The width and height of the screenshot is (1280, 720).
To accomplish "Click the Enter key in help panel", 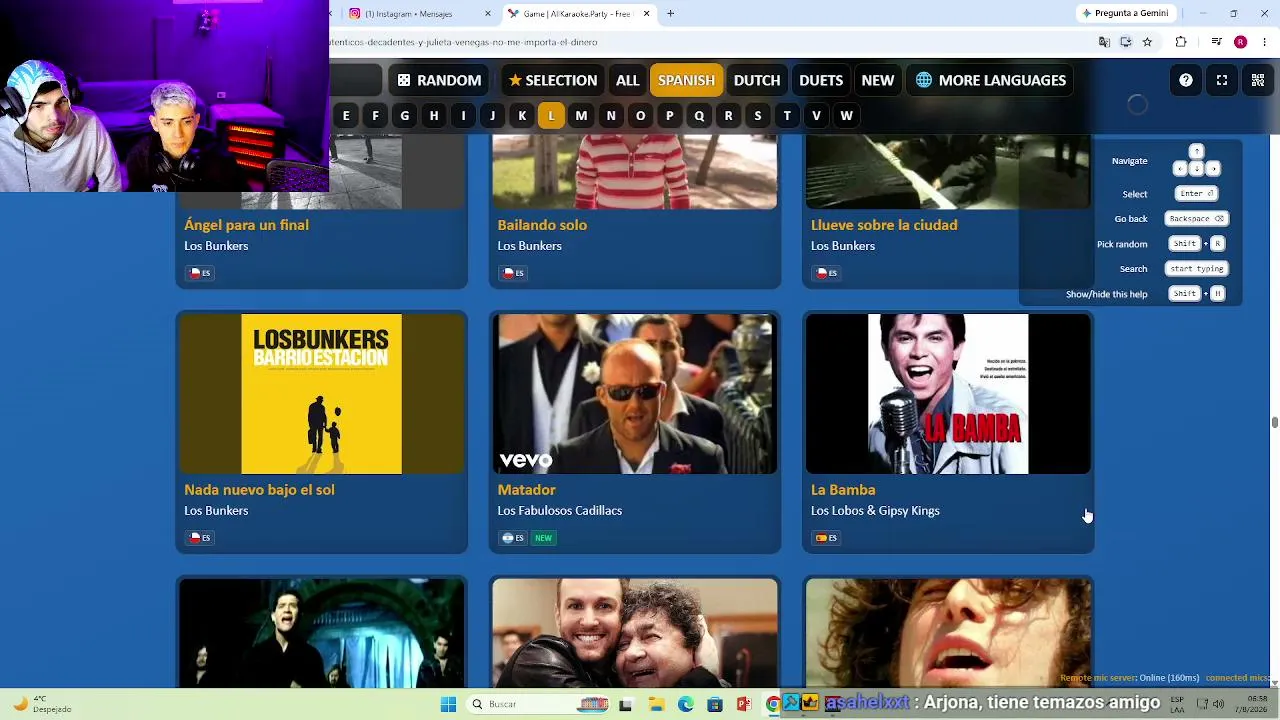I will 1197,194.
